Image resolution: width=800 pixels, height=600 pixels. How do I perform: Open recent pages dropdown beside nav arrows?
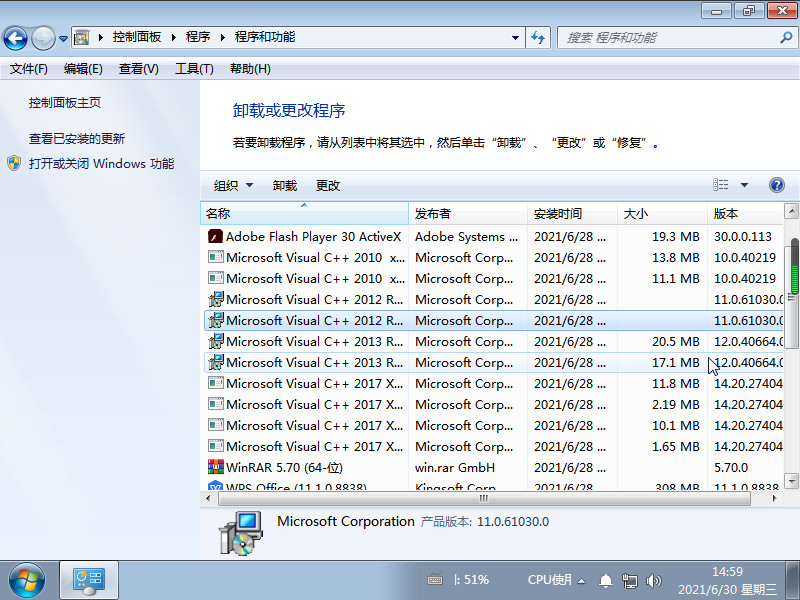point(63,38)
